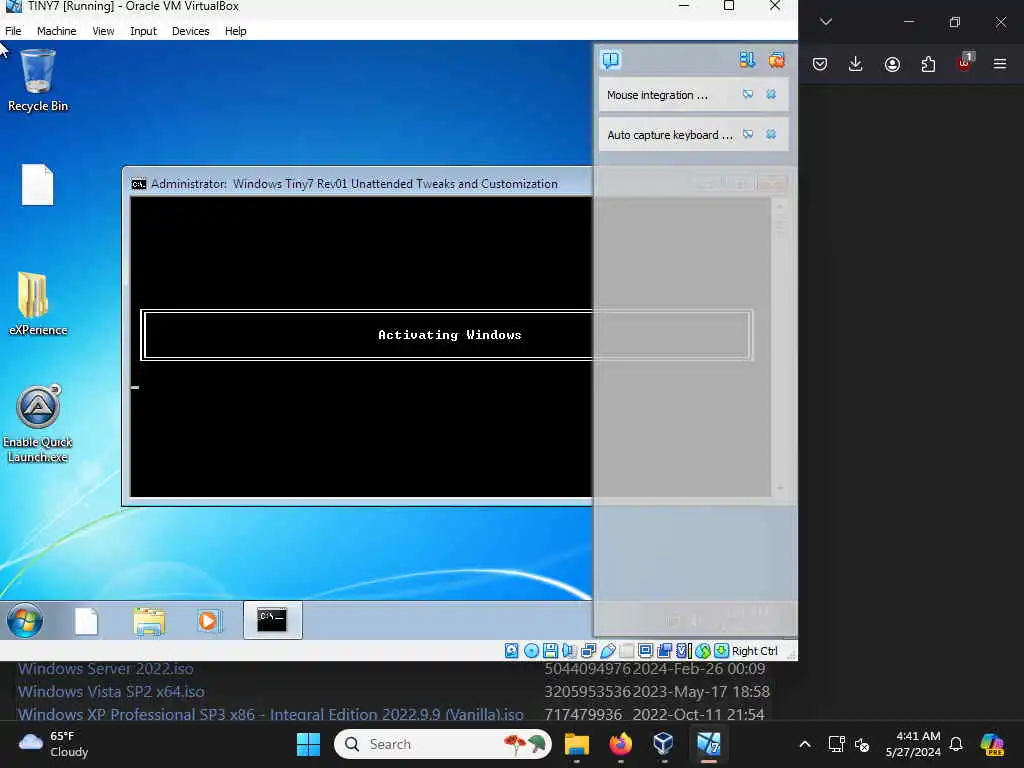
Task: Open Windows Explorer from Windows 7 taskbar
Action: [149, 621]
